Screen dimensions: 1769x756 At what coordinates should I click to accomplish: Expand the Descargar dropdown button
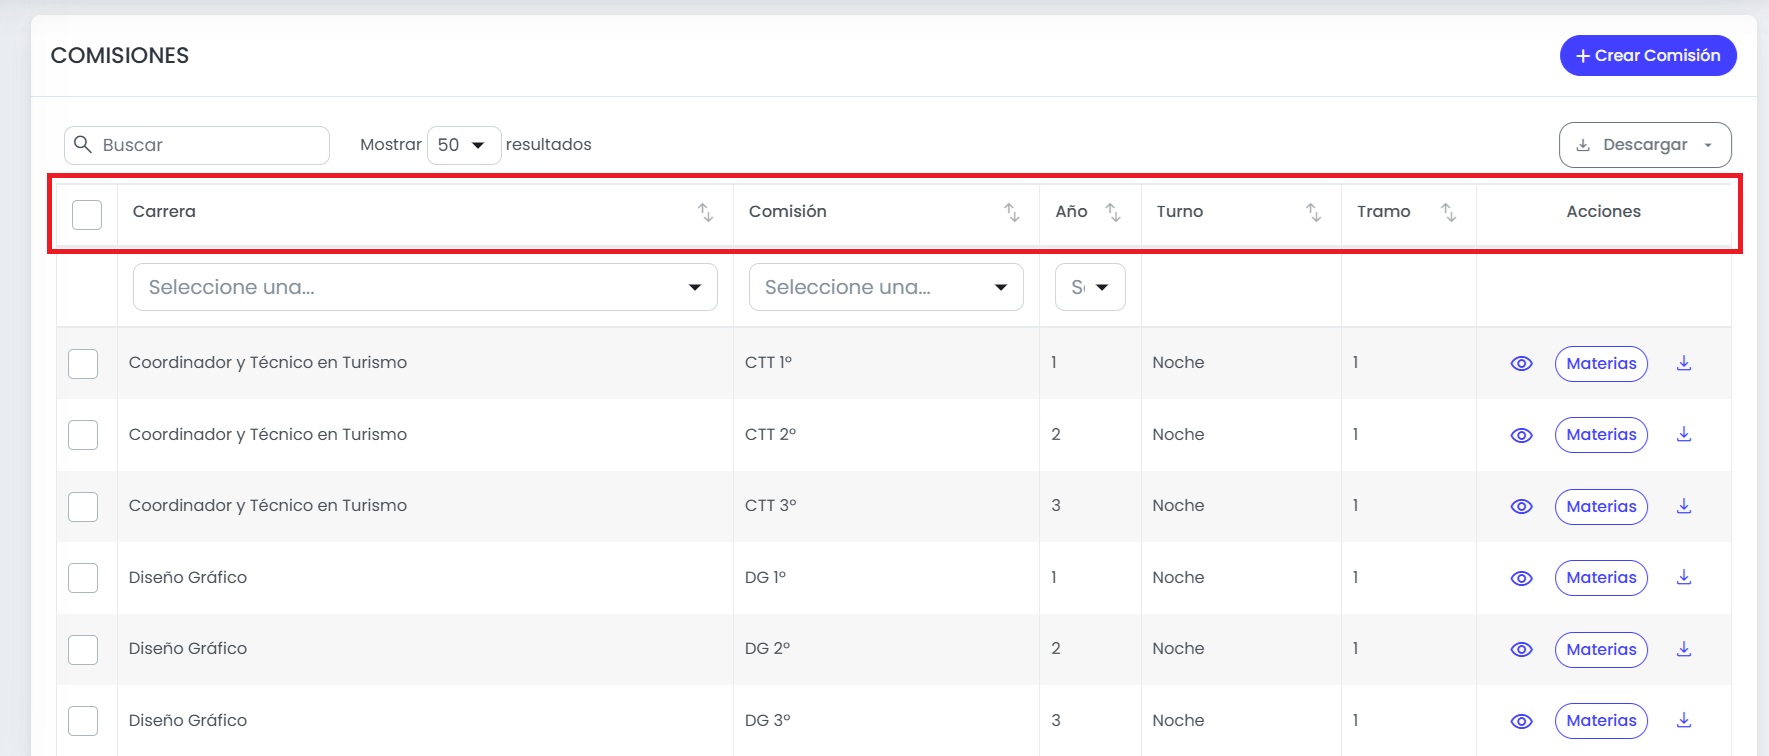[x=1645, y=145]
